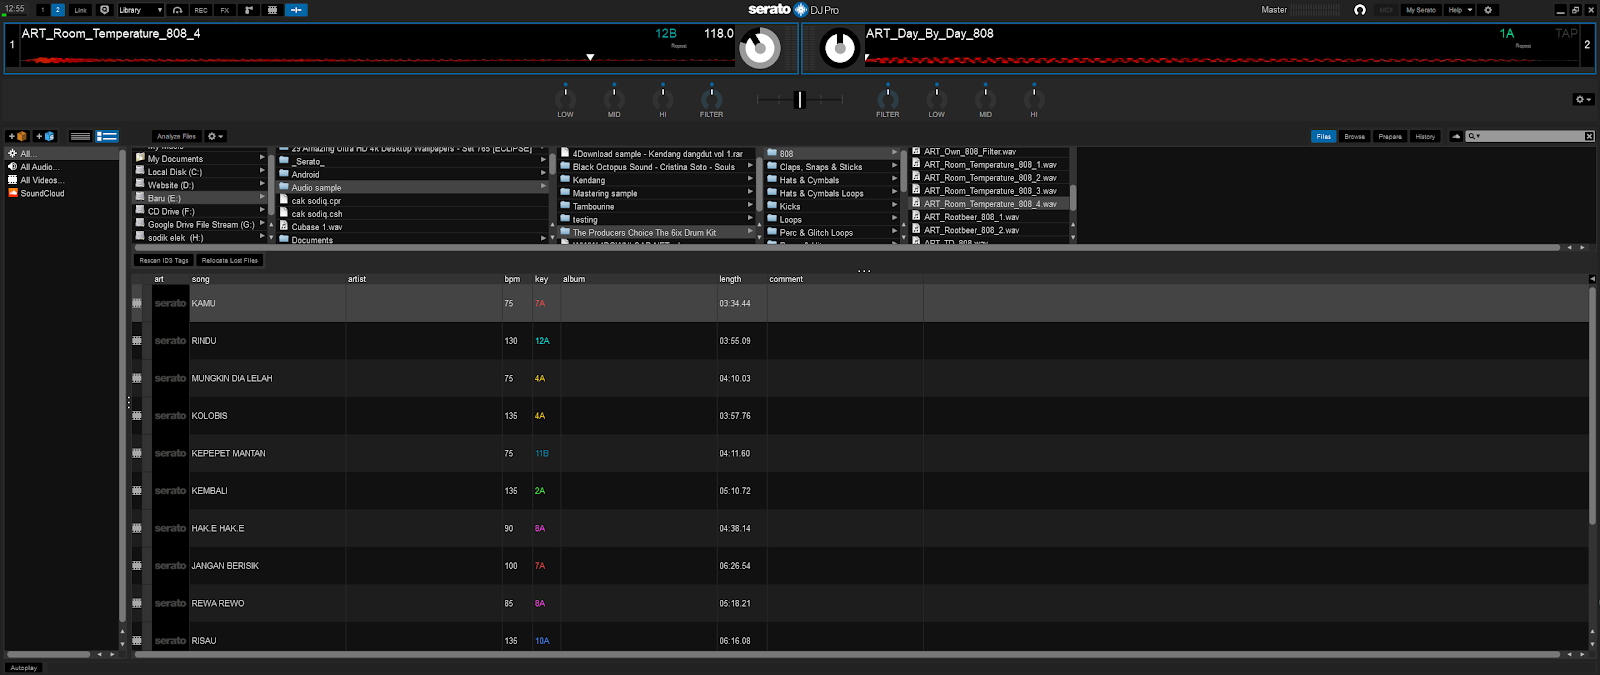Toggle the Link button

pos(81,10)
